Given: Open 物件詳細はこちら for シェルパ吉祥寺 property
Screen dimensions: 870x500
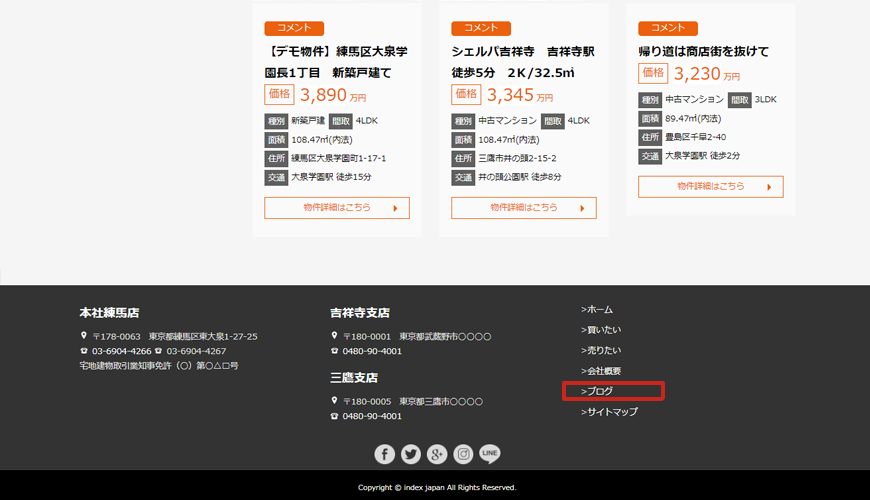Looking at the screenshot, I should pos(524,208).
